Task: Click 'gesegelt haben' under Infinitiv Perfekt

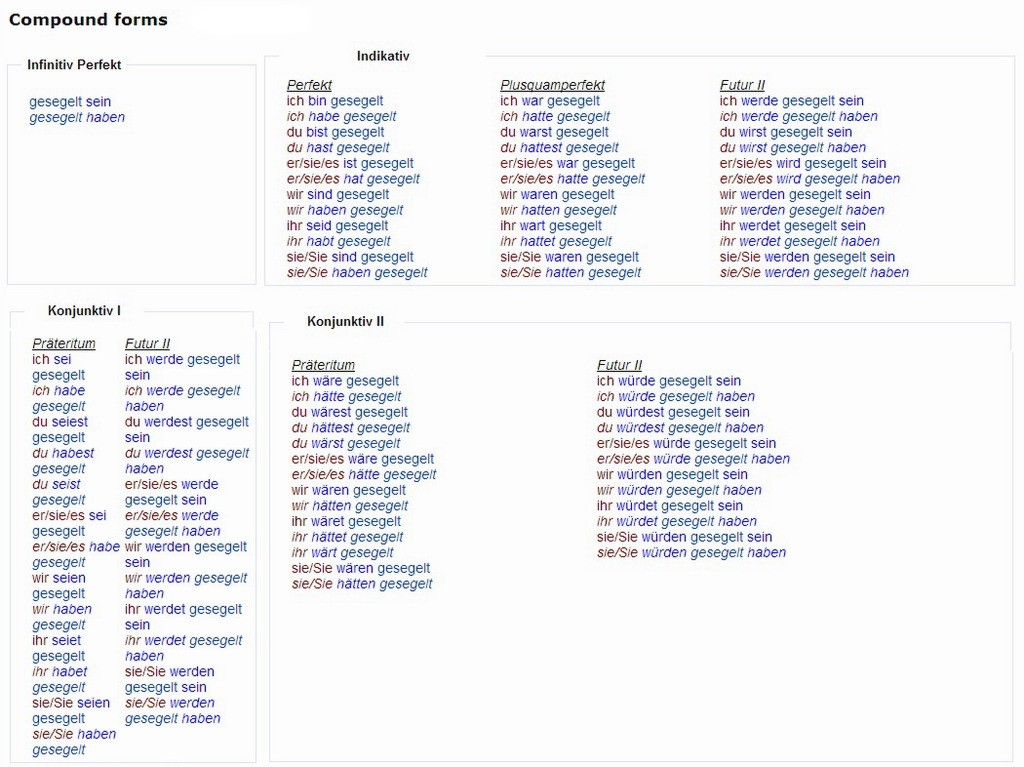Action: [77, 117]
